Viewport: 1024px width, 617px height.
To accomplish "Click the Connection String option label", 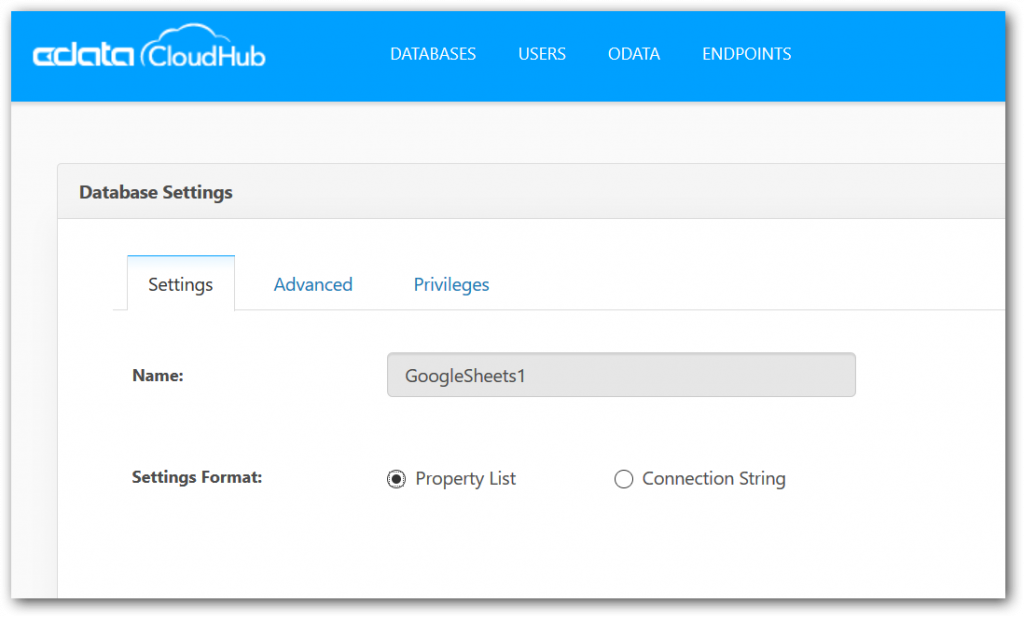I will click(x=714, y=479).
